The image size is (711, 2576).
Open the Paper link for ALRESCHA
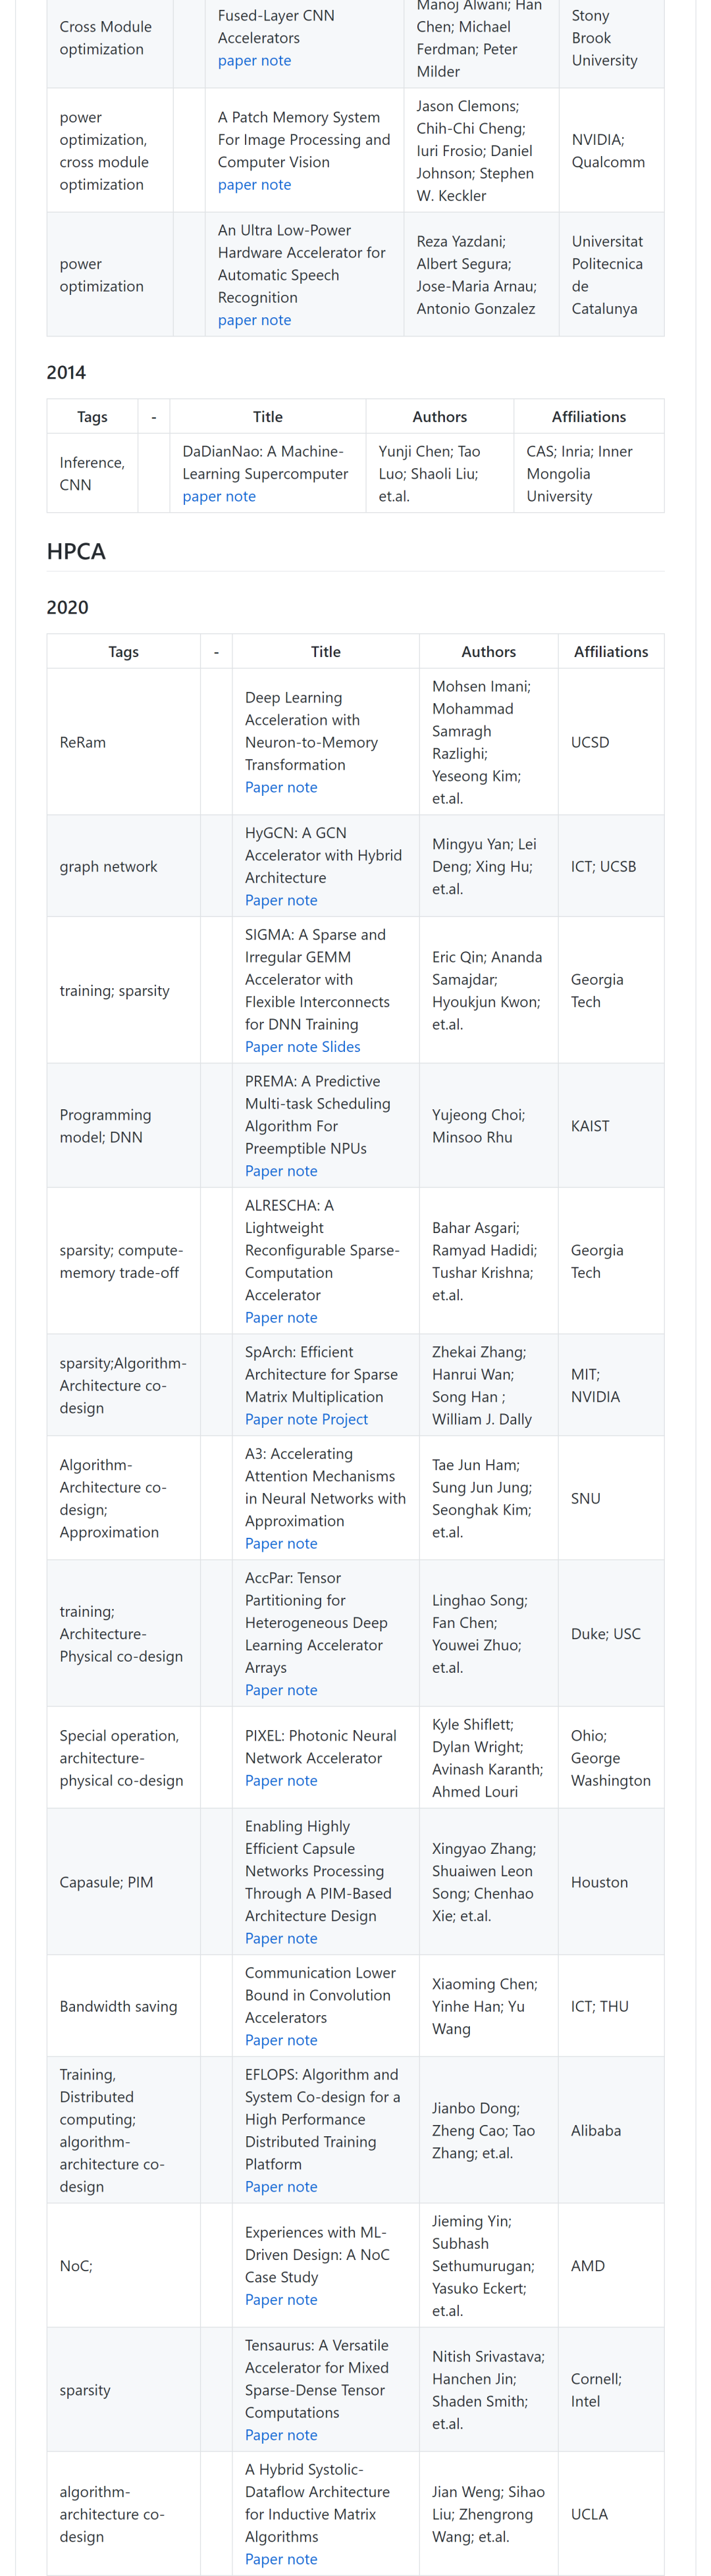[x=264, y=1317]
